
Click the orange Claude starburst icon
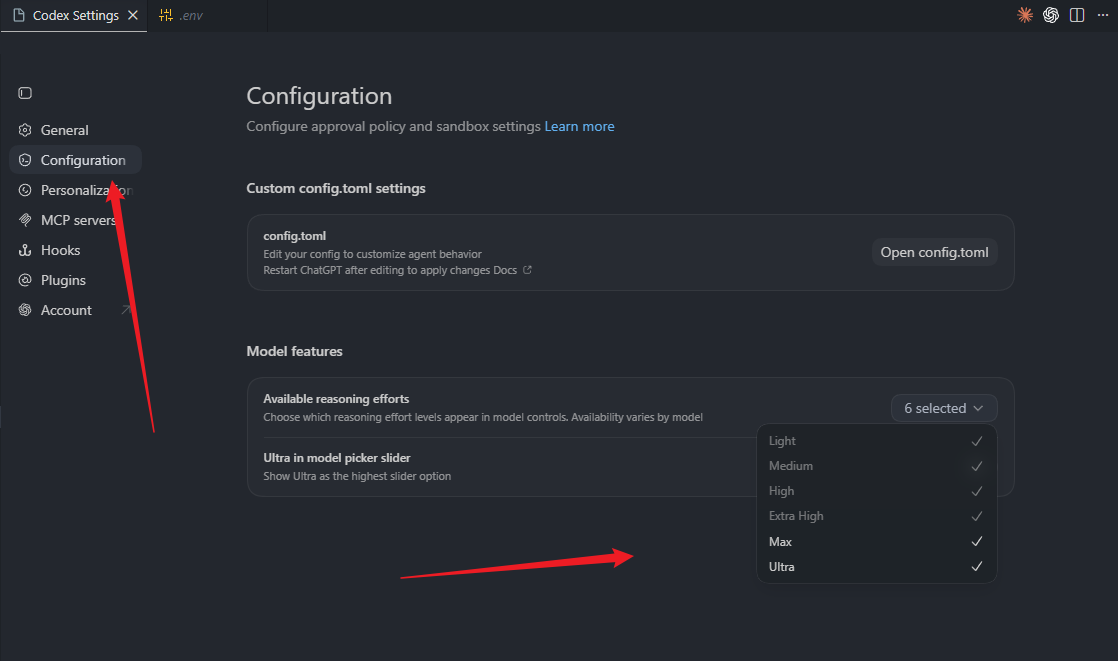(x=1025, y=15)
